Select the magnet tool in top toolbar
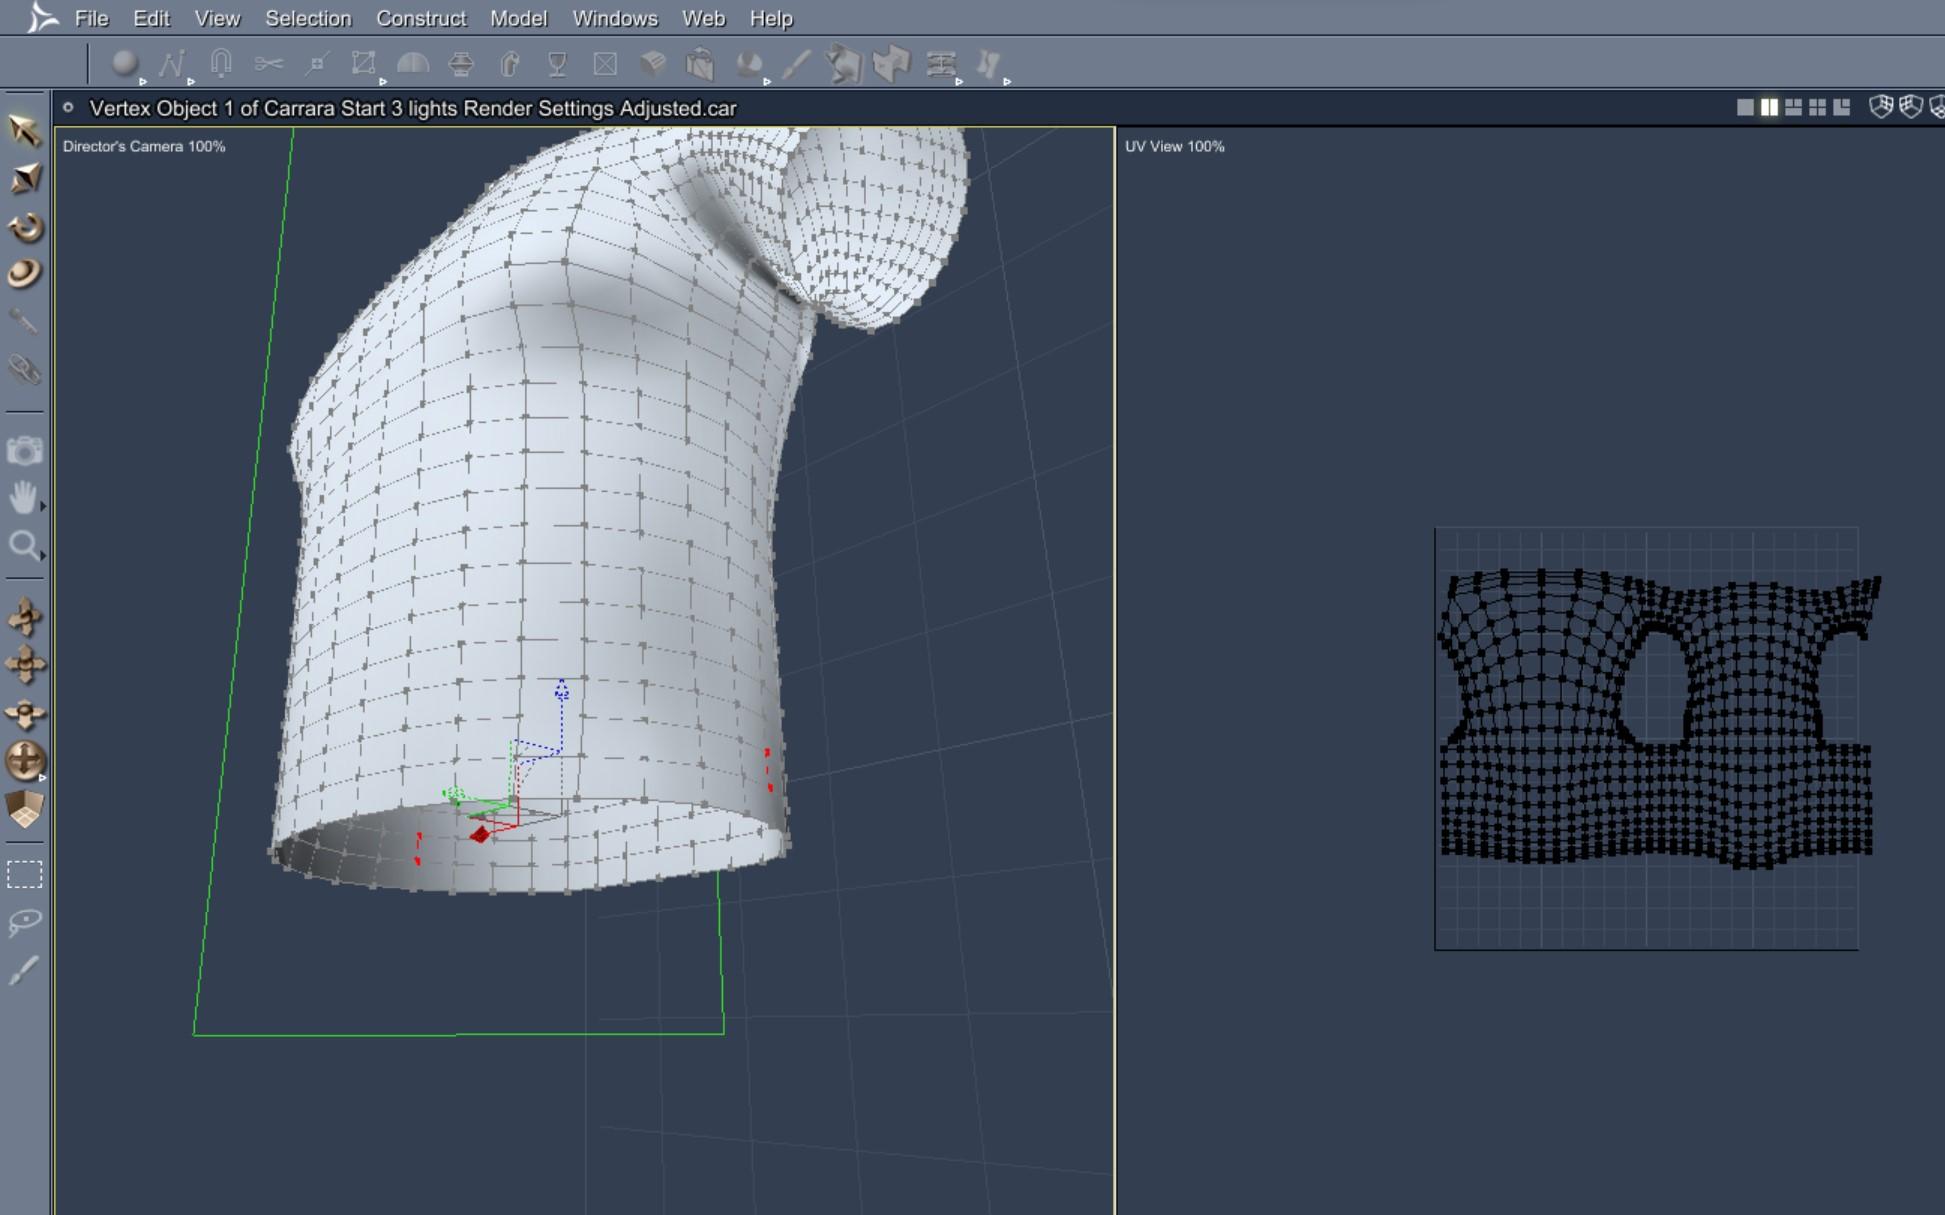Screen dimensions: 1945x1215 pos(221,64)
